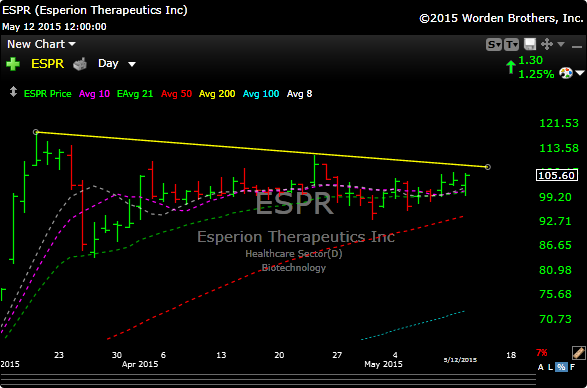Toggle the % percent scale mode
Image resolution: width=587 pixels, height=388 pixels.
[x=561, y=367]
